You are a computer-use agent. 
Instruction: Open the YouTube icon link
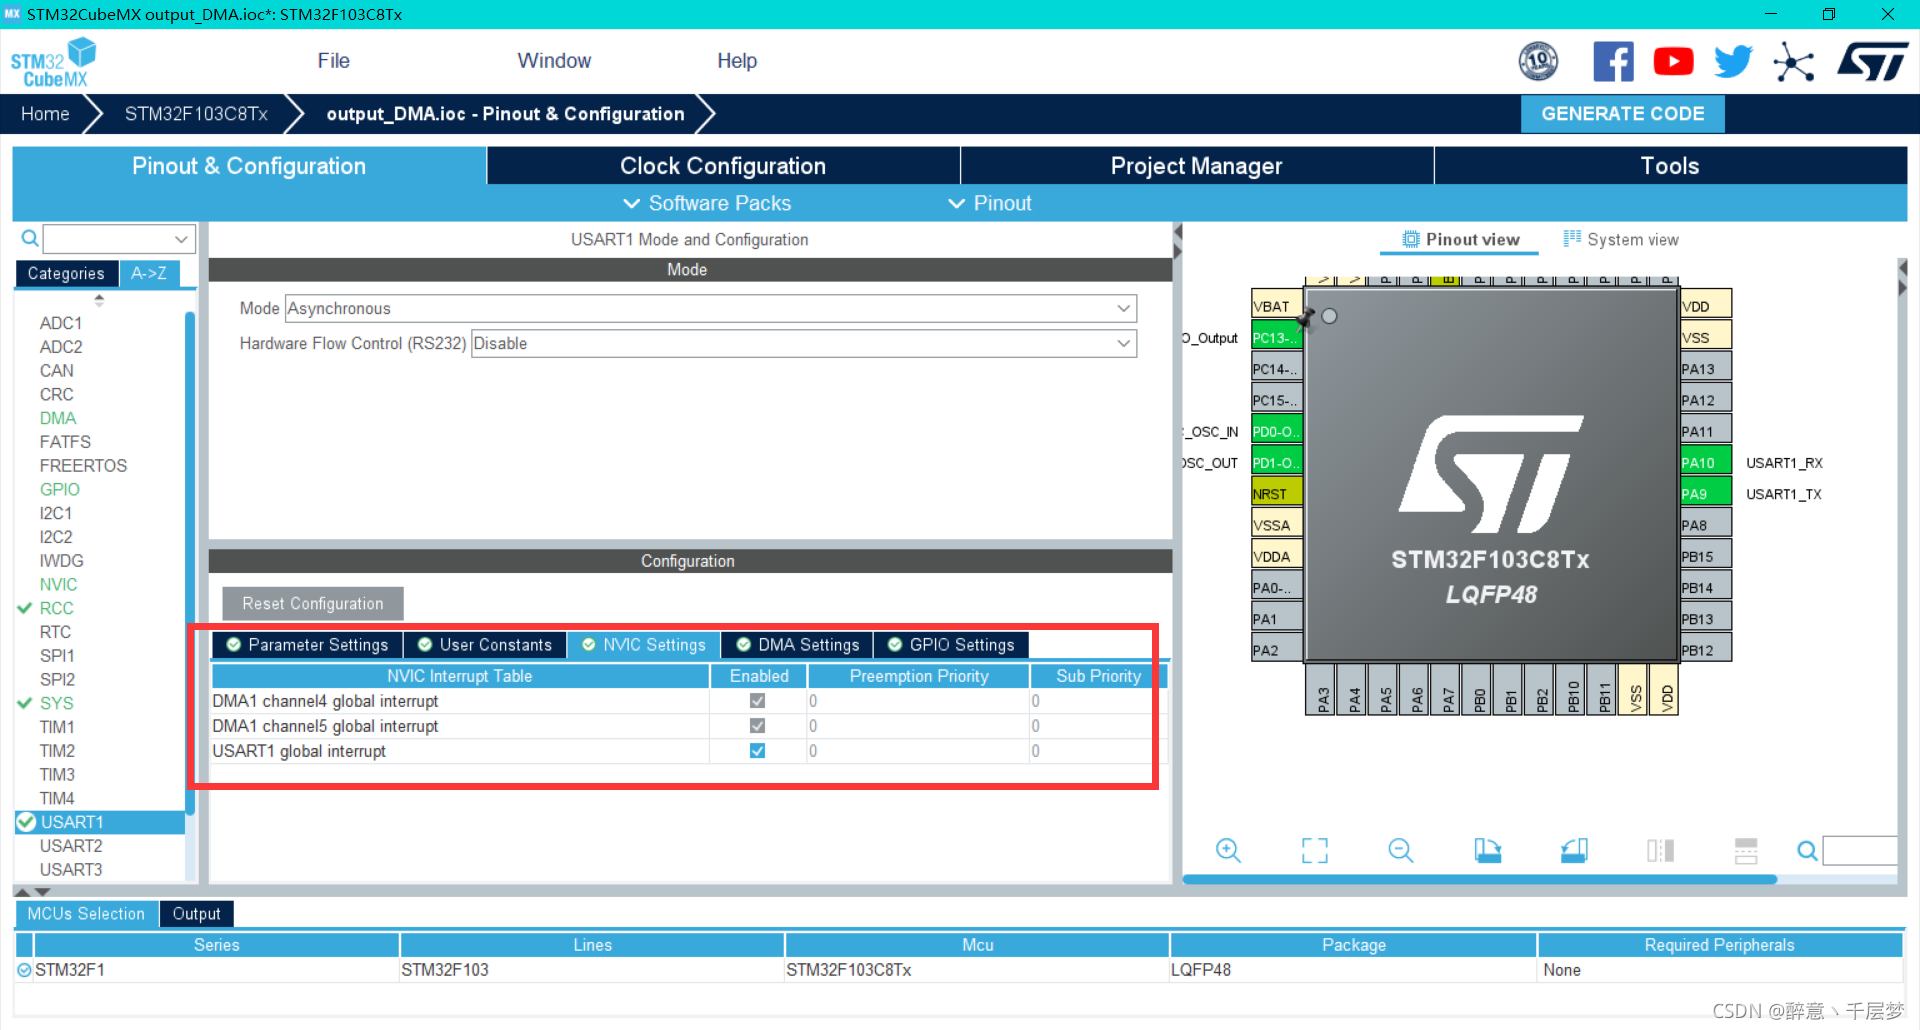coord(1673,62)
